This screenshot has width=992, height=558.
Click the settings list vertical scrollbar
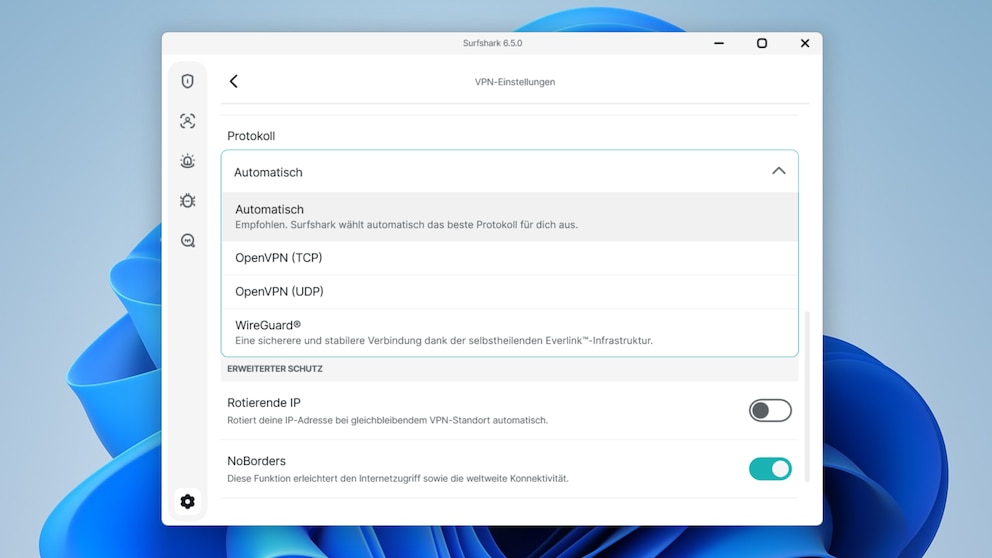coord(807,397)
